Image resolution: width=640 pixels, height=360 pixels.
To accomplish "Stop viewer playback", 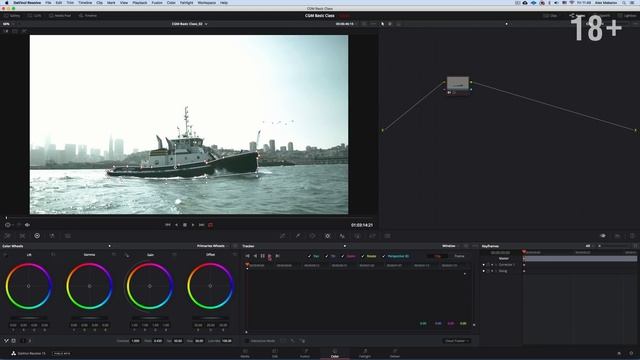I will pyautogui.click(x=185, y=225).
